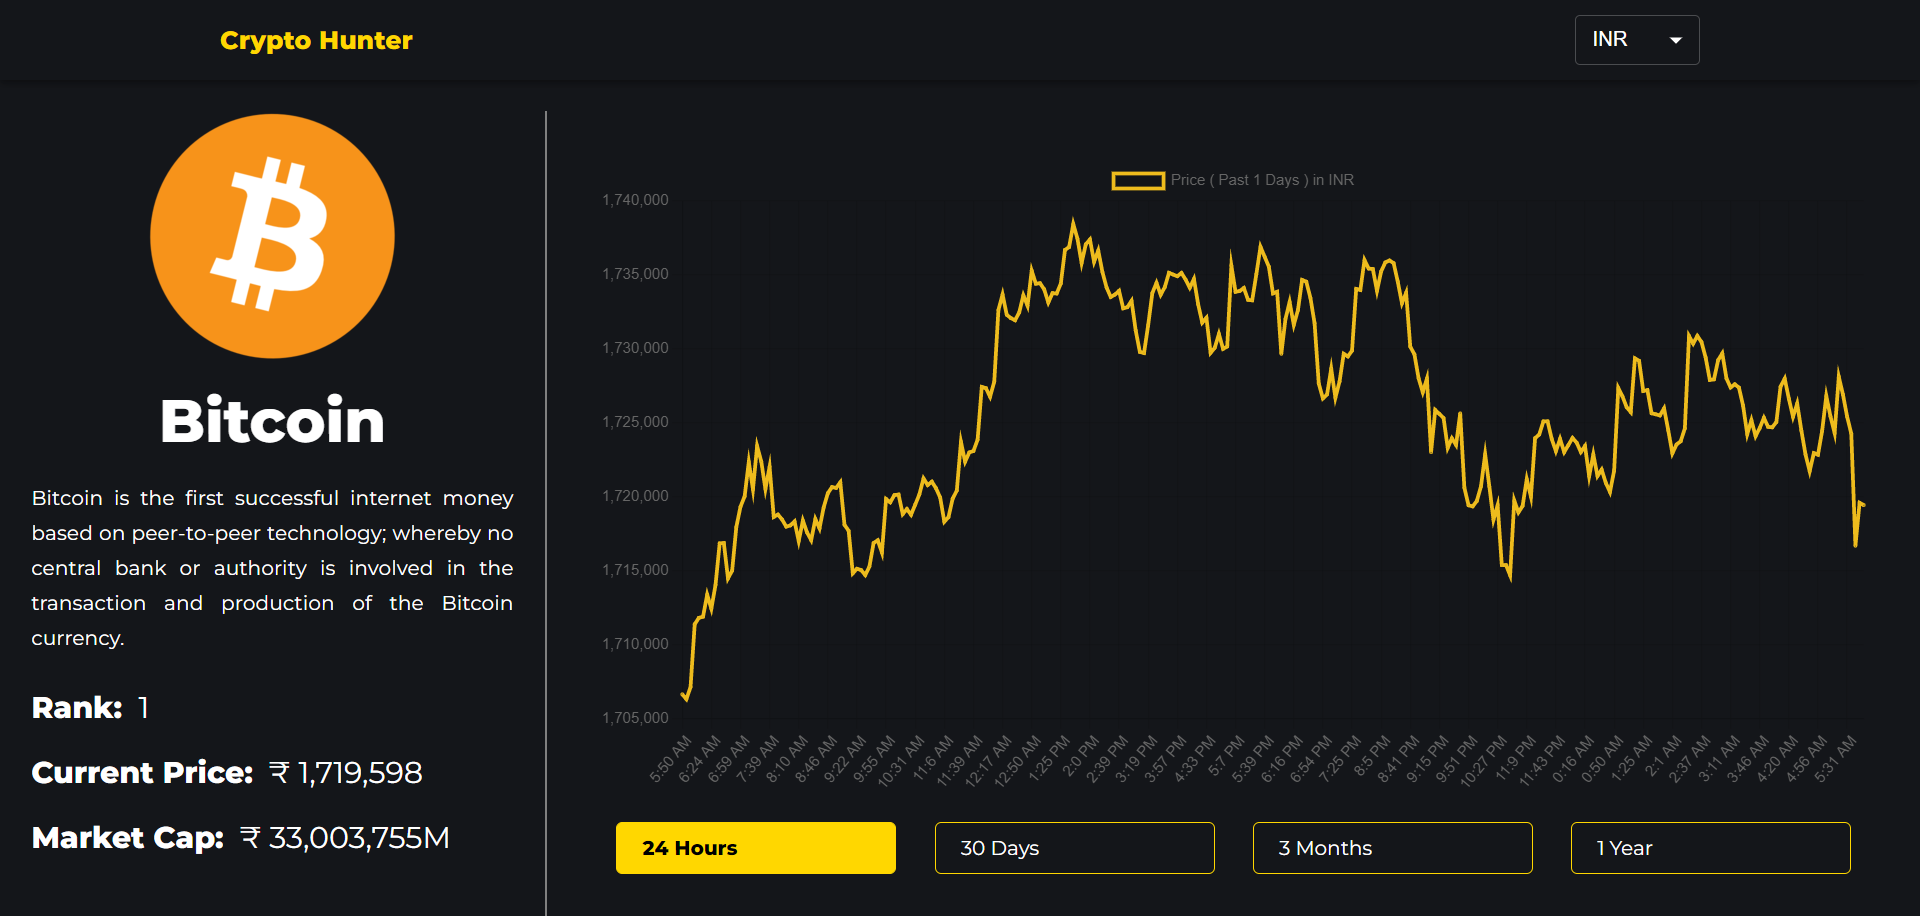Click the Crypto Hunter brand name
Image resolution: width=1920 pixels, height=916 pixels.
[315, 40]
